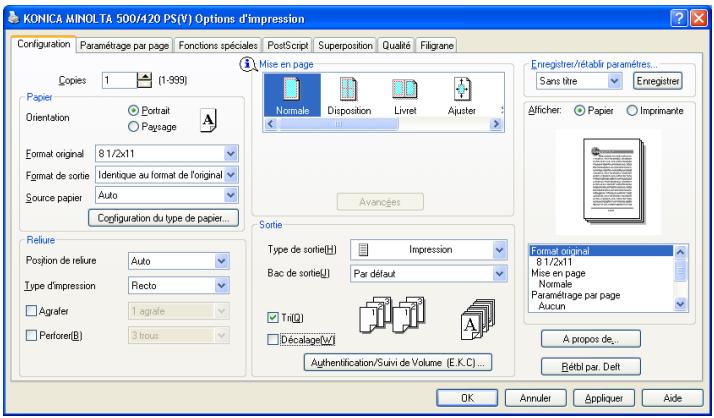The width and height of the screenshot is (714, 418).
Task: Click the Mise en page info icon
Action: click(x=247, y=64)
